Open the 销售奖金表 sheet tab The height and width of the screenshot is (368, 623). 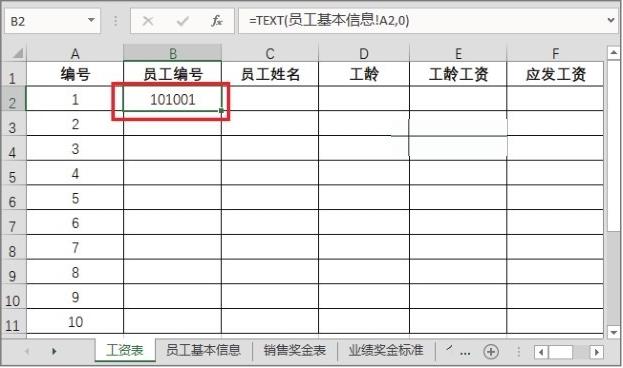click(294, 350)
